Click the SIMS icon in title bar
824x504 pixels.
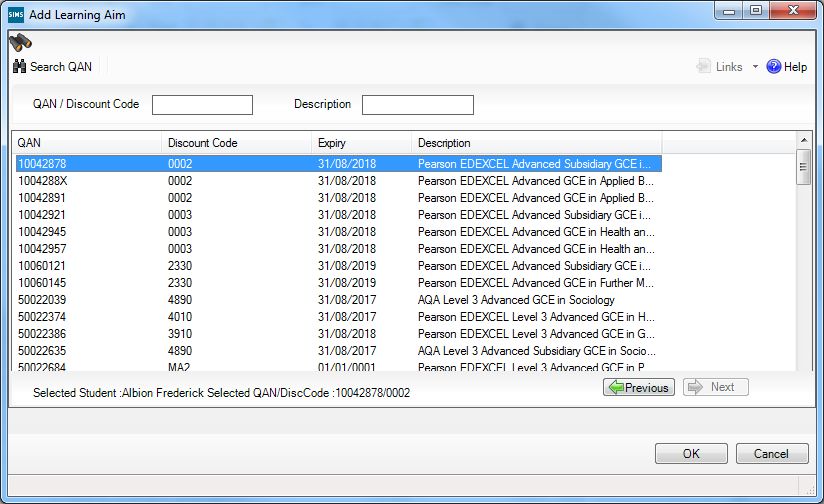[x=13, y=11]
